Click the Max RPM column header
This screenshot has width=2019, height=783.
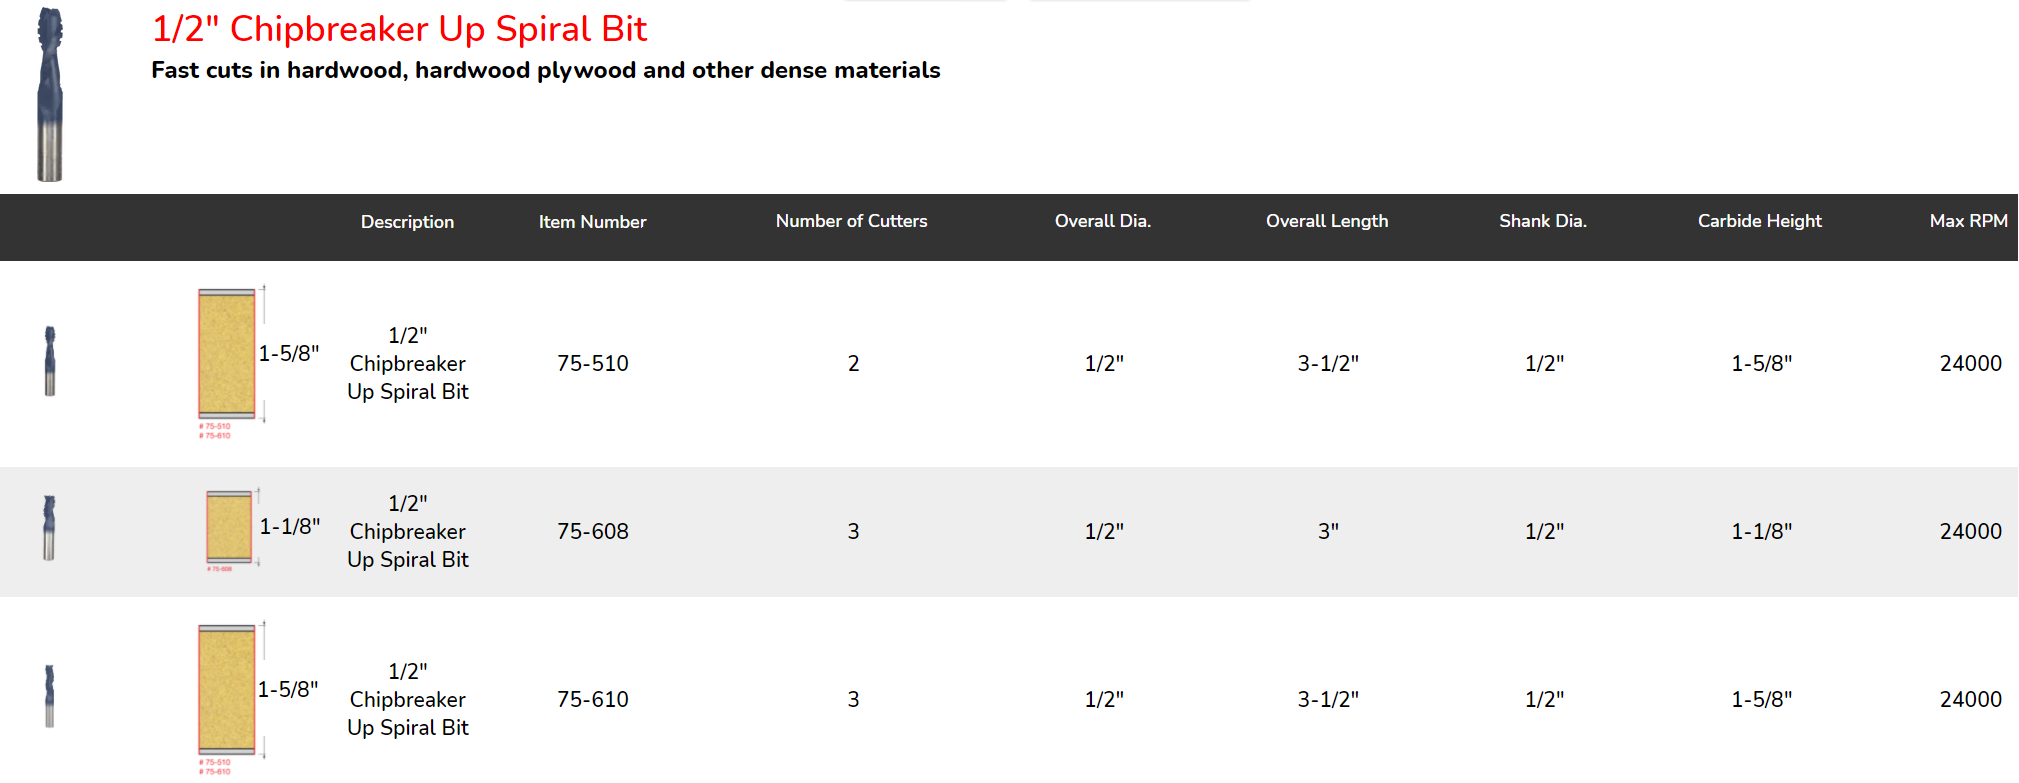tap(1969, 221)
